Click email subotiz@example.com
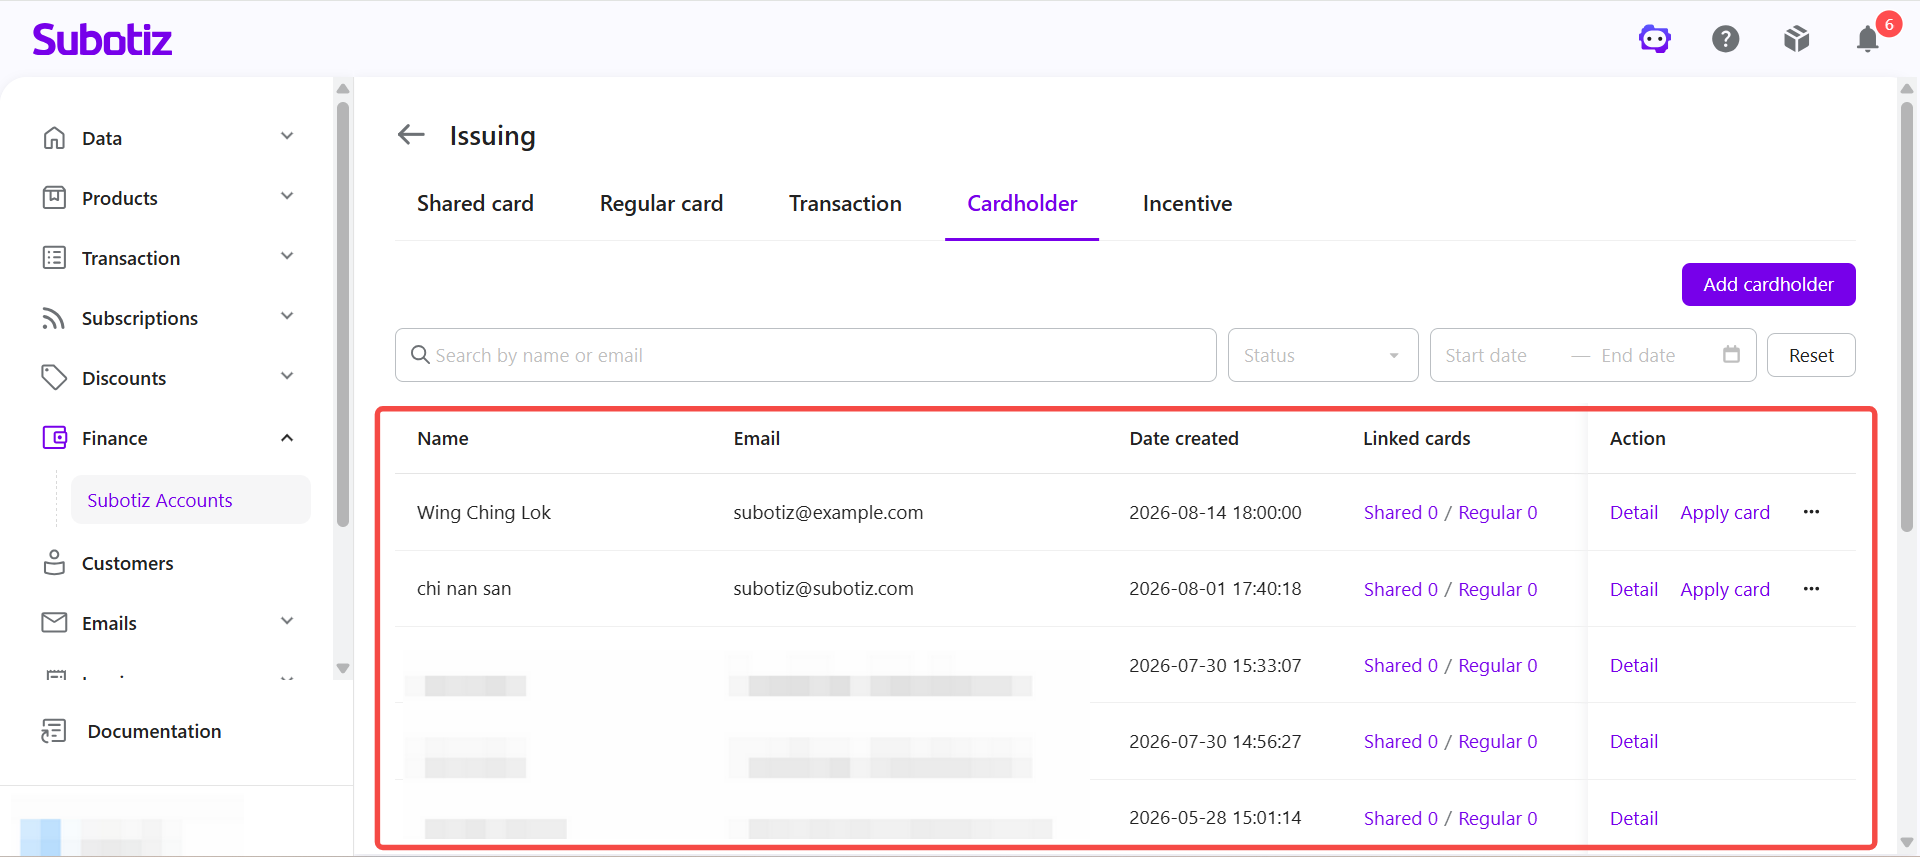 (x=828, y=512)
